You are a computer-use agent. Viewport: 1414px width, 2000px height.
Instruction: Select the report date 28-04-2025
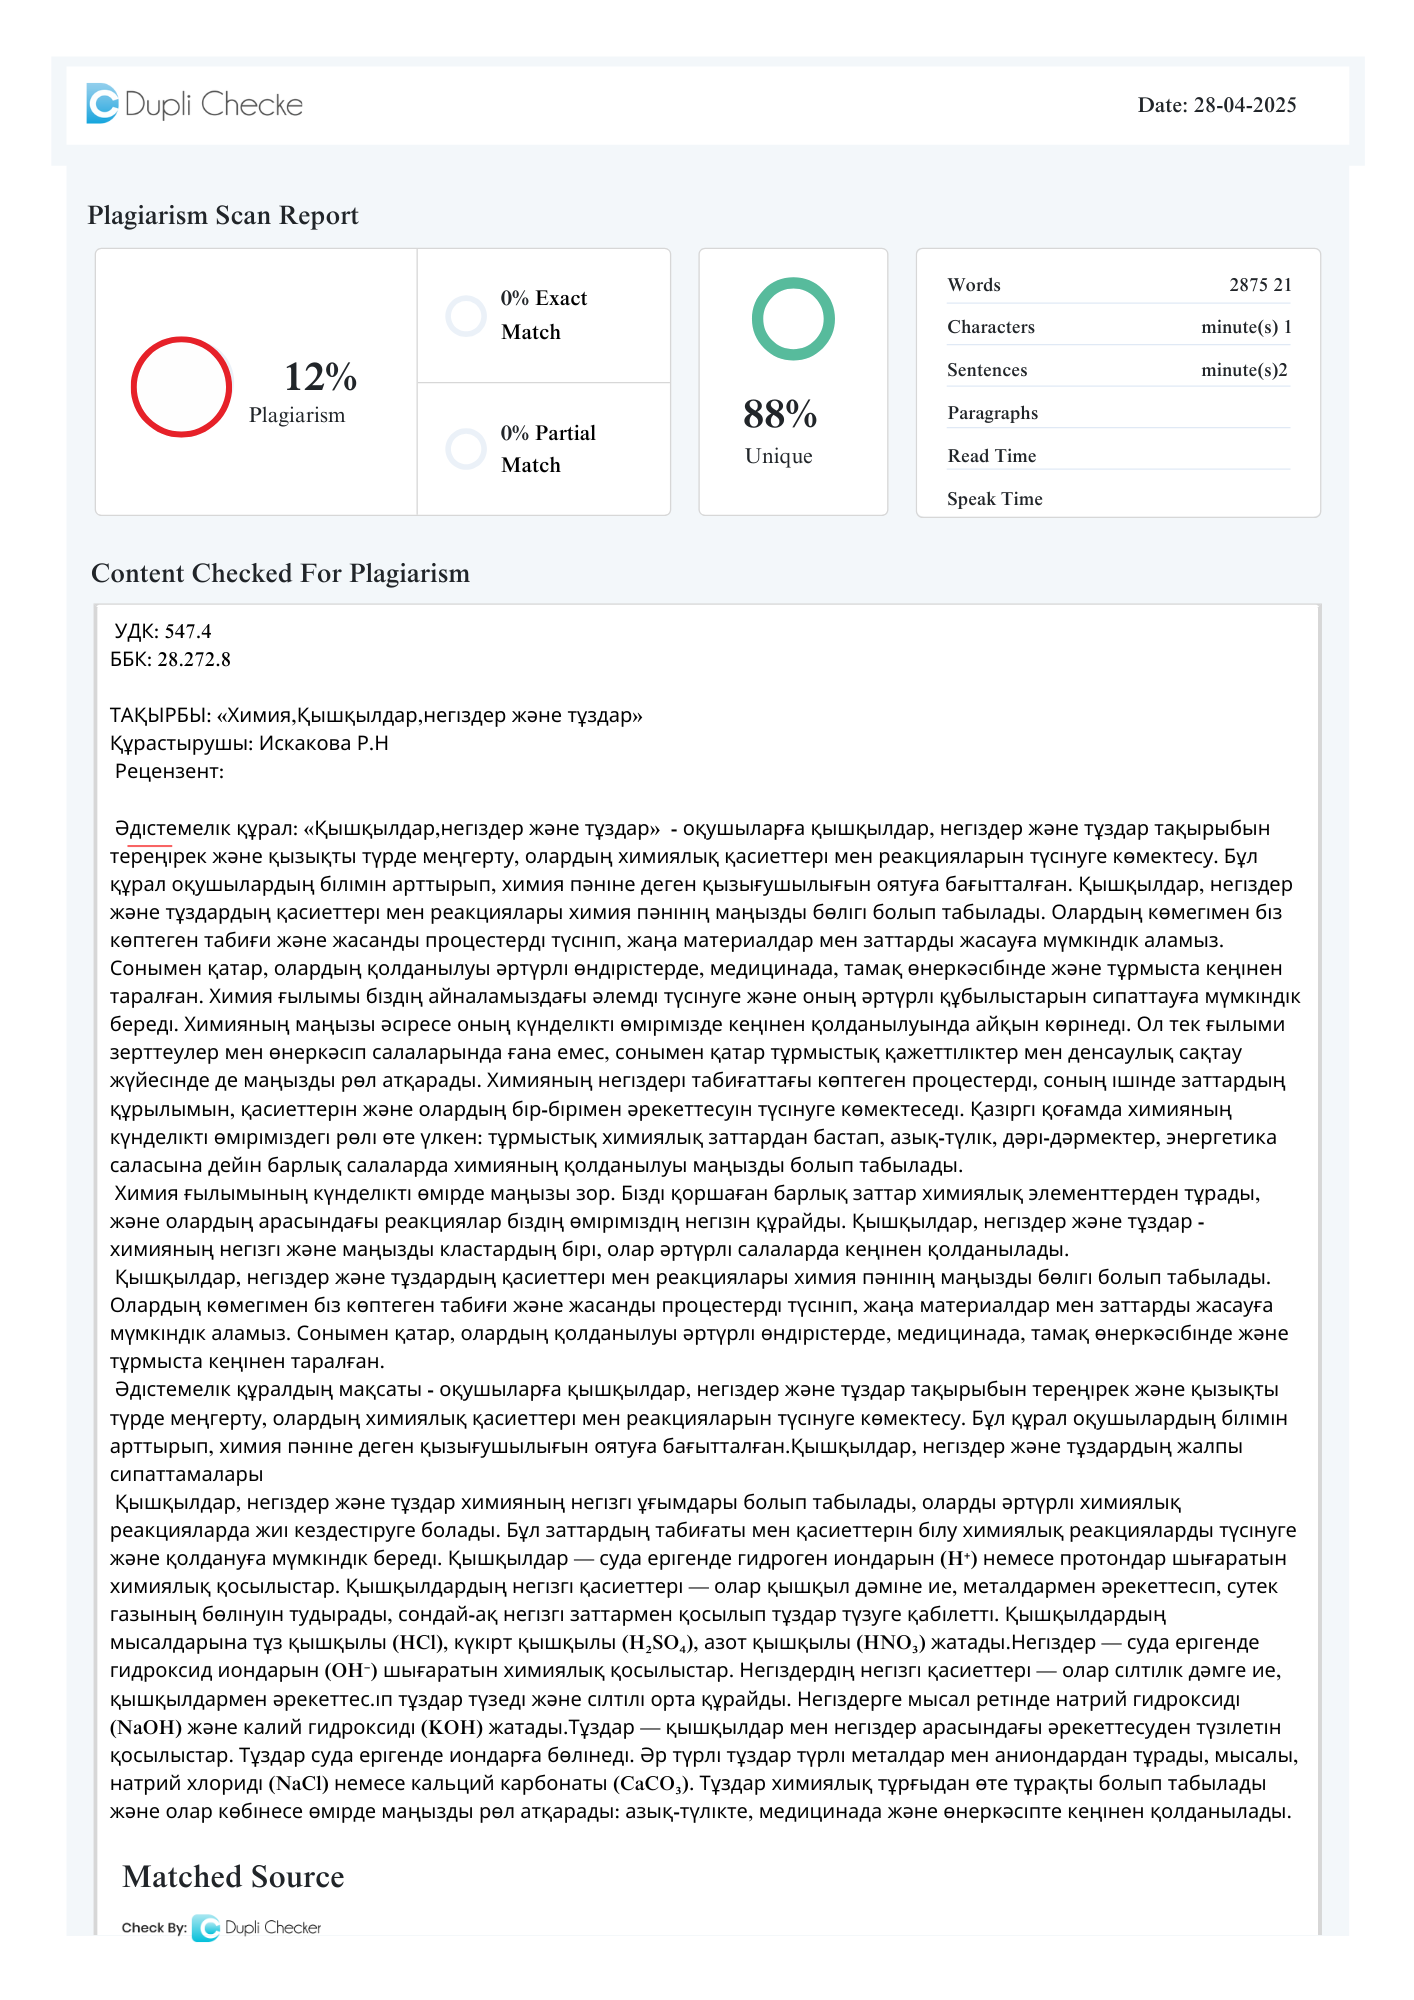point(1244,105)
